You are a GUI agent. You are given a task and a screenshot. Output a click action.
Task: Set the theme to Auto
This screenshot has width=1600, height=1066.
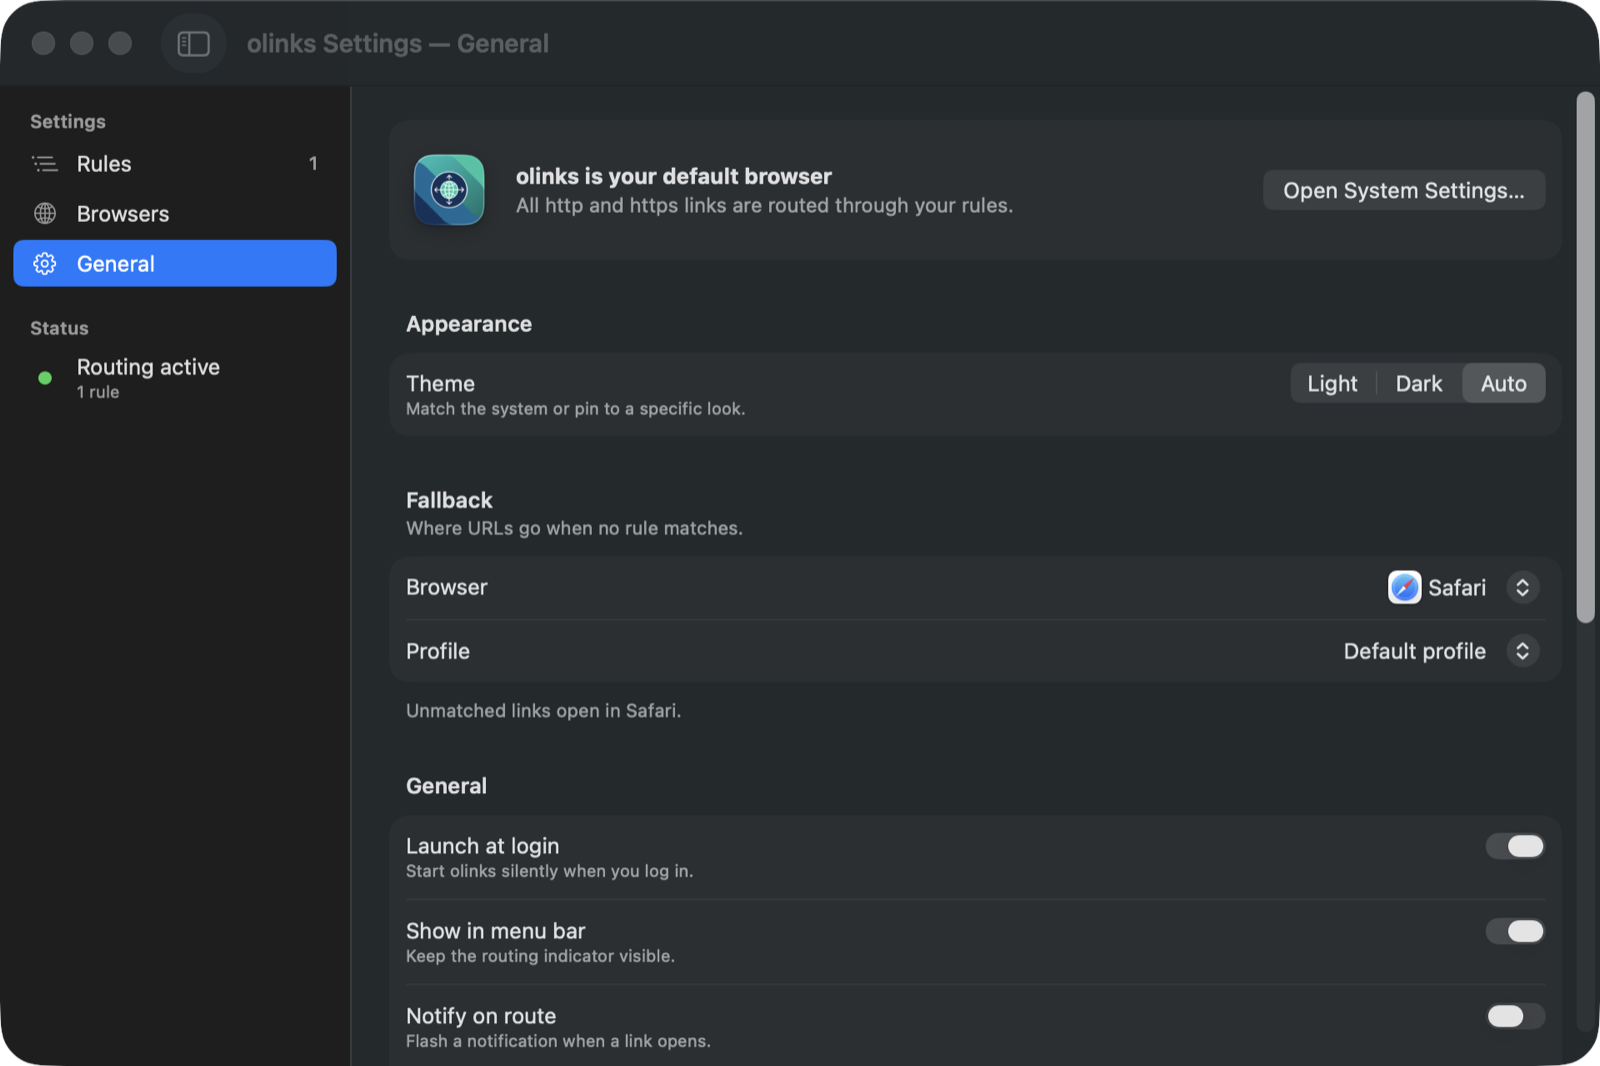tap(1503, 384)
